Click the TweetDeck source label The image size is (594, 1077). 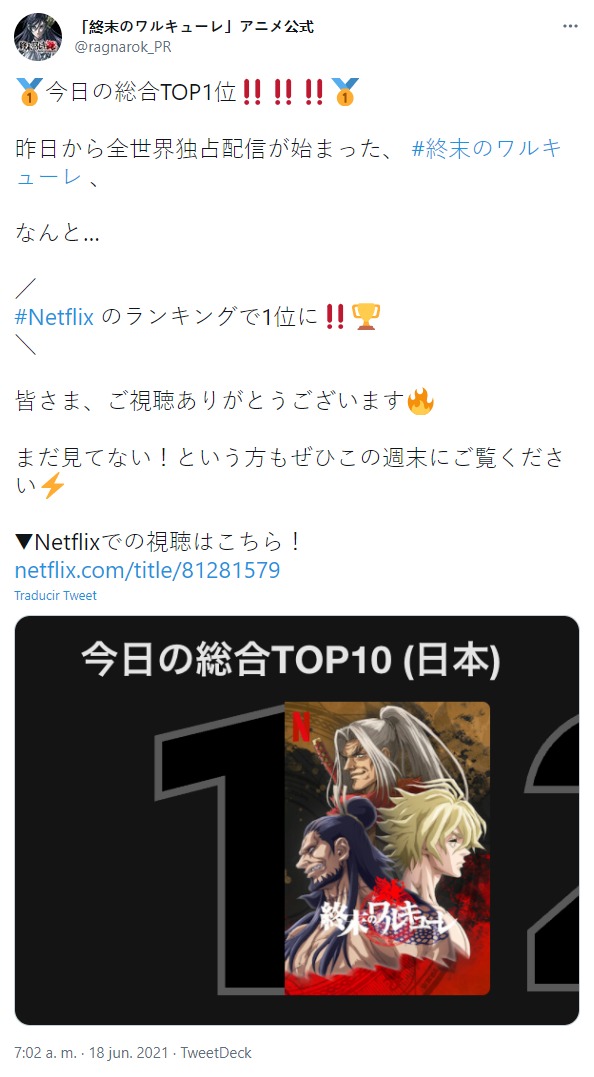pyautogui.click(x=216, y=1053)
